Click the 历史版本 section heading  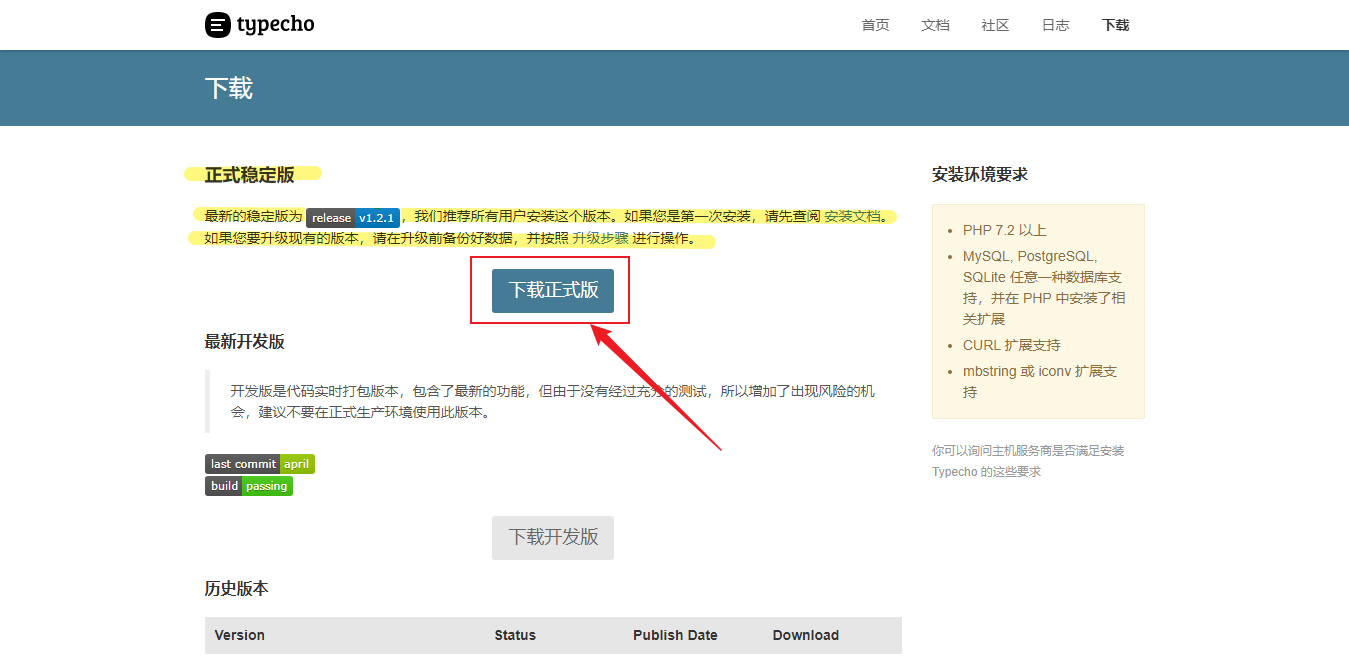(x=237, y=588)
